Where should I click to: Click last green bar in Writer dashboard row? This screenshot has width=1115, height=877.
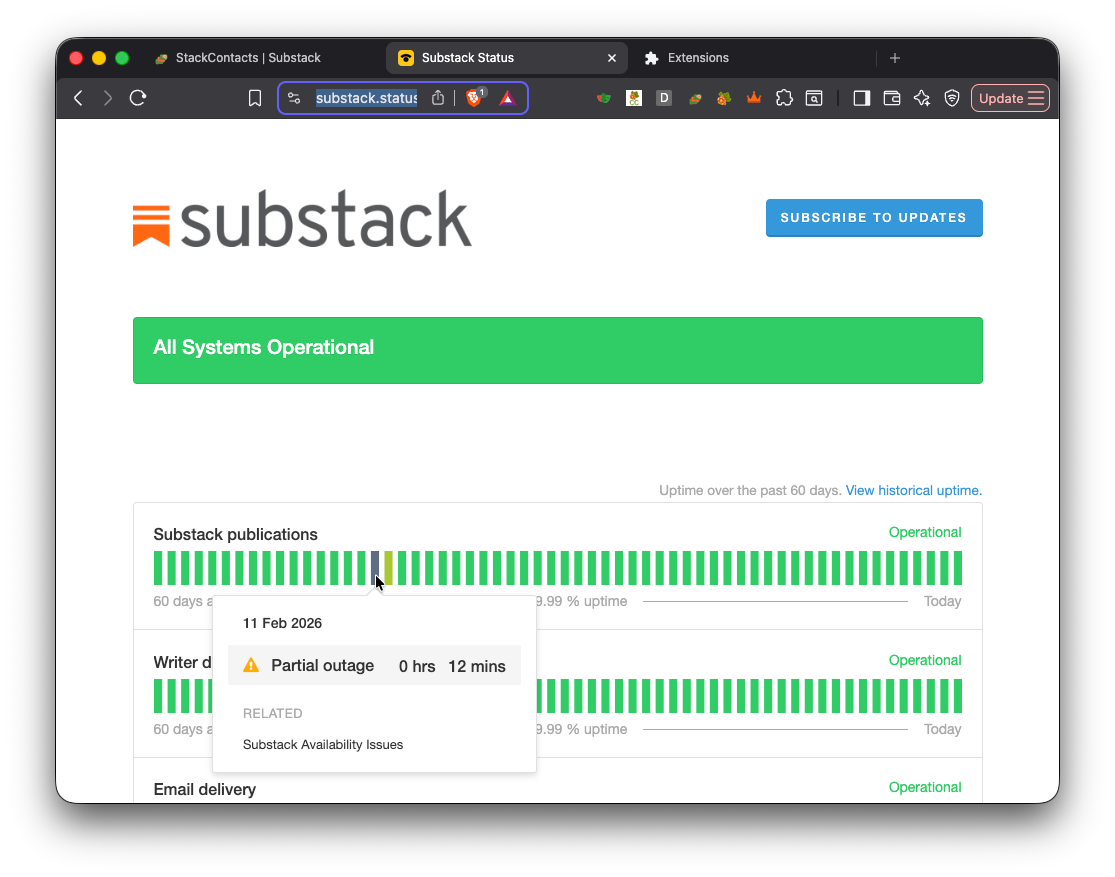(x=958, y=696)
